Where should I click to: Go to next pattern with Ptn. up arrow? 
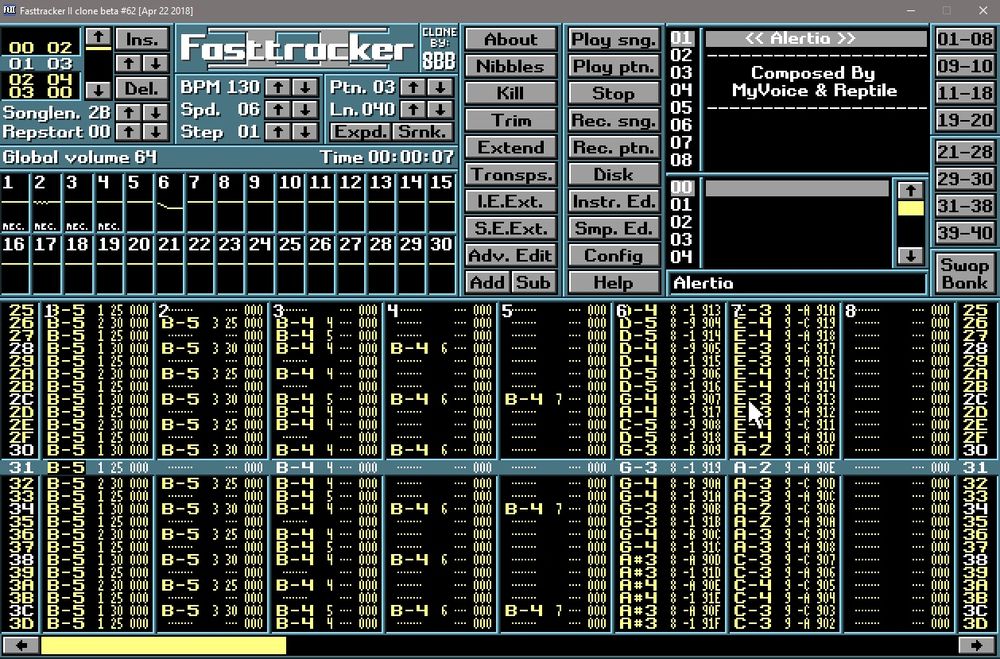413,87
